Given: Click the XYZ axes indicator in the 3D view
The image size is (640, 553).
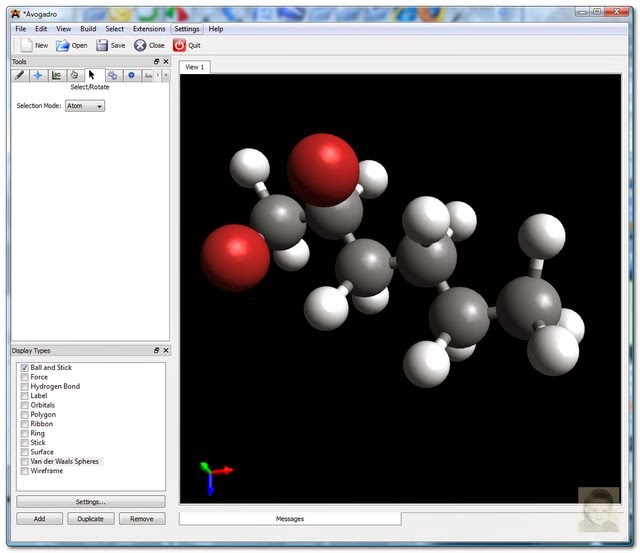Looking at the screenshot, I should click(x=215, y=477).
